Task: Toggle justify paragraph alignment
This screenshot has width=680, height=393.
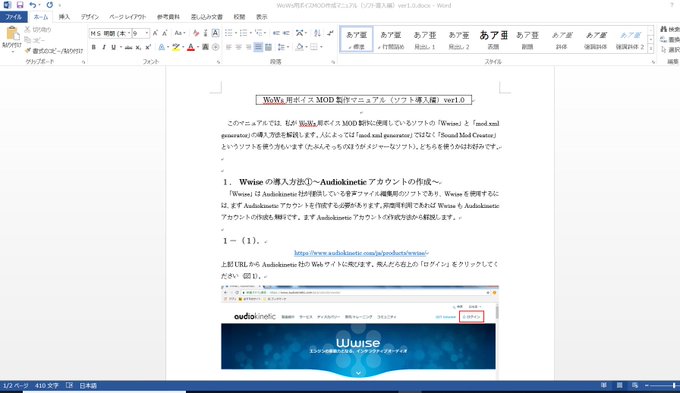Action: coord(258,47)
